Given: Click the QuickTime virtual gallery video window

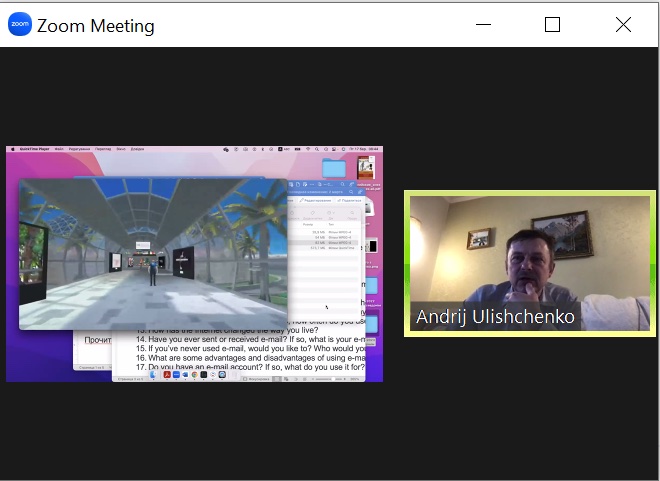Looking at the screenshot, I should (153, 254).
